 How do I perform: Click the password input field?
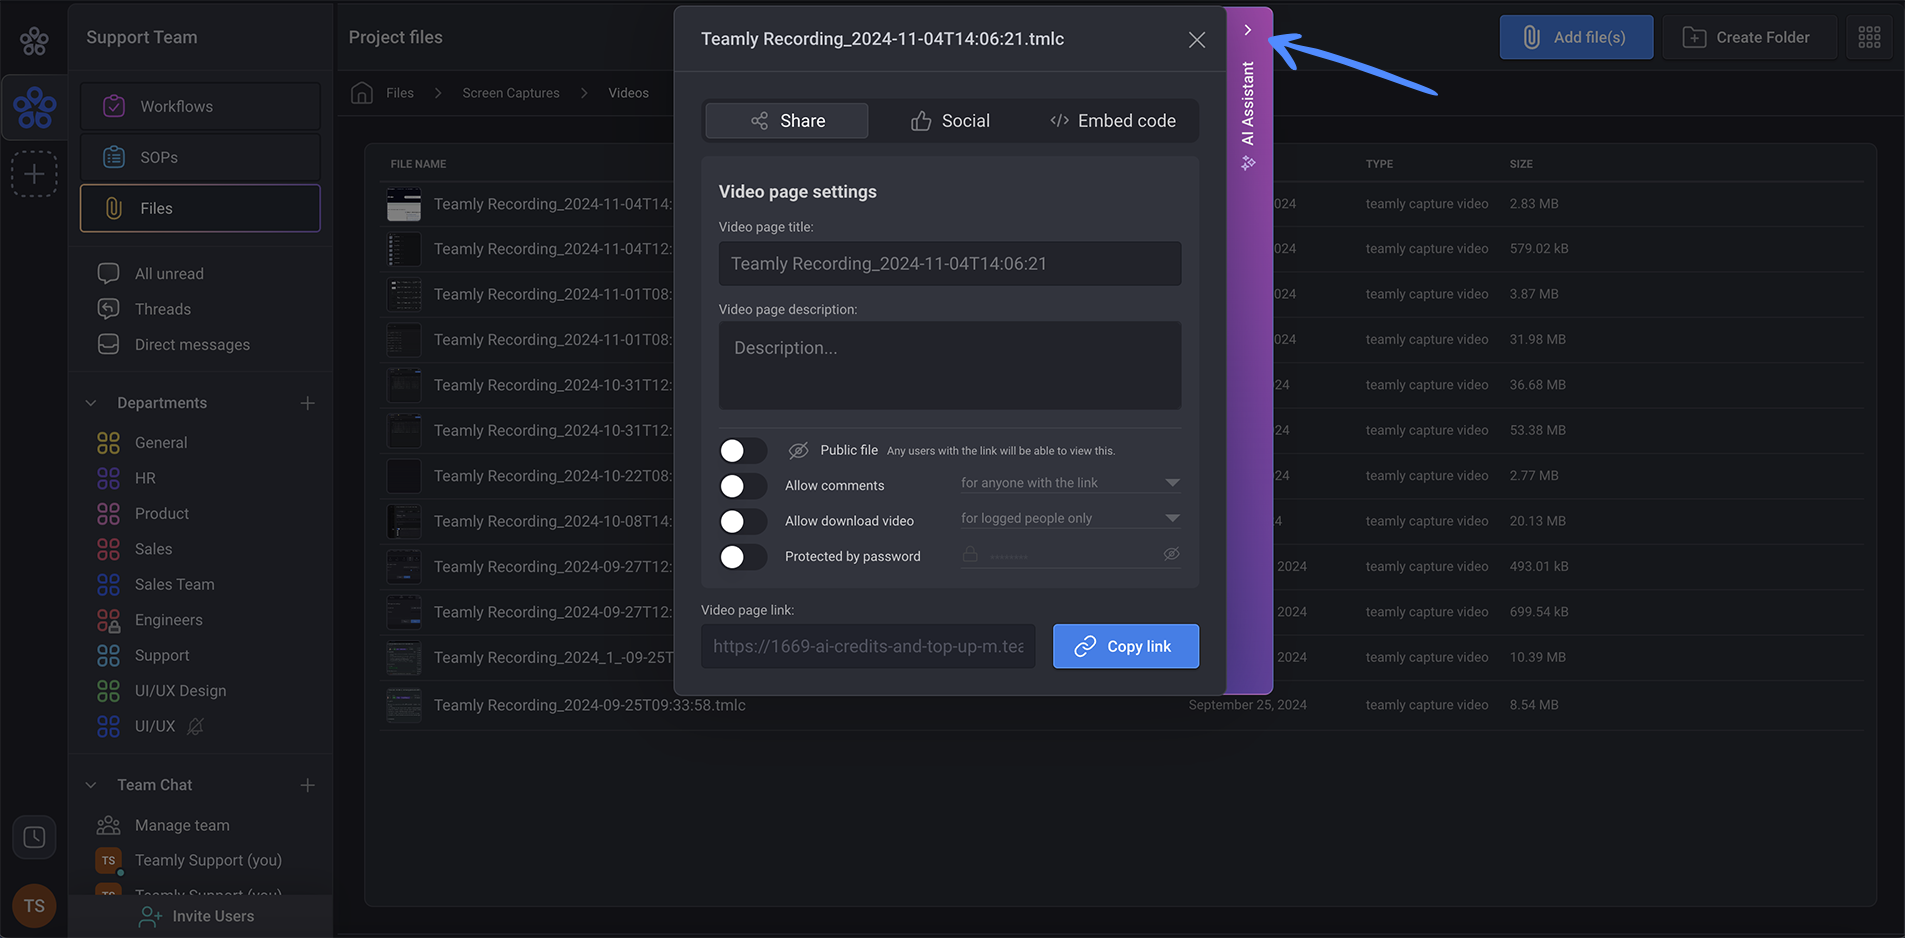coord(1070,554)
